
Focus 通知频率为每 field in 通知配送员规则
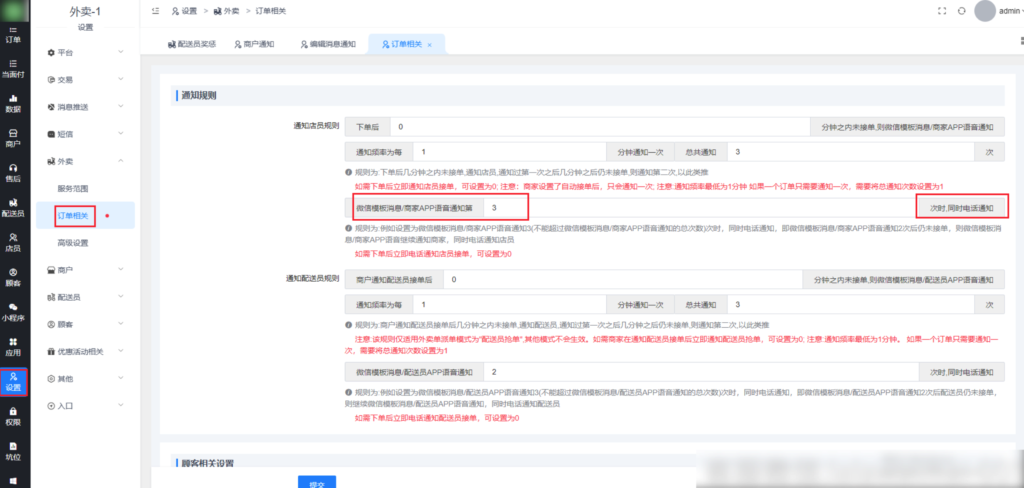click(x=509, y=304)
